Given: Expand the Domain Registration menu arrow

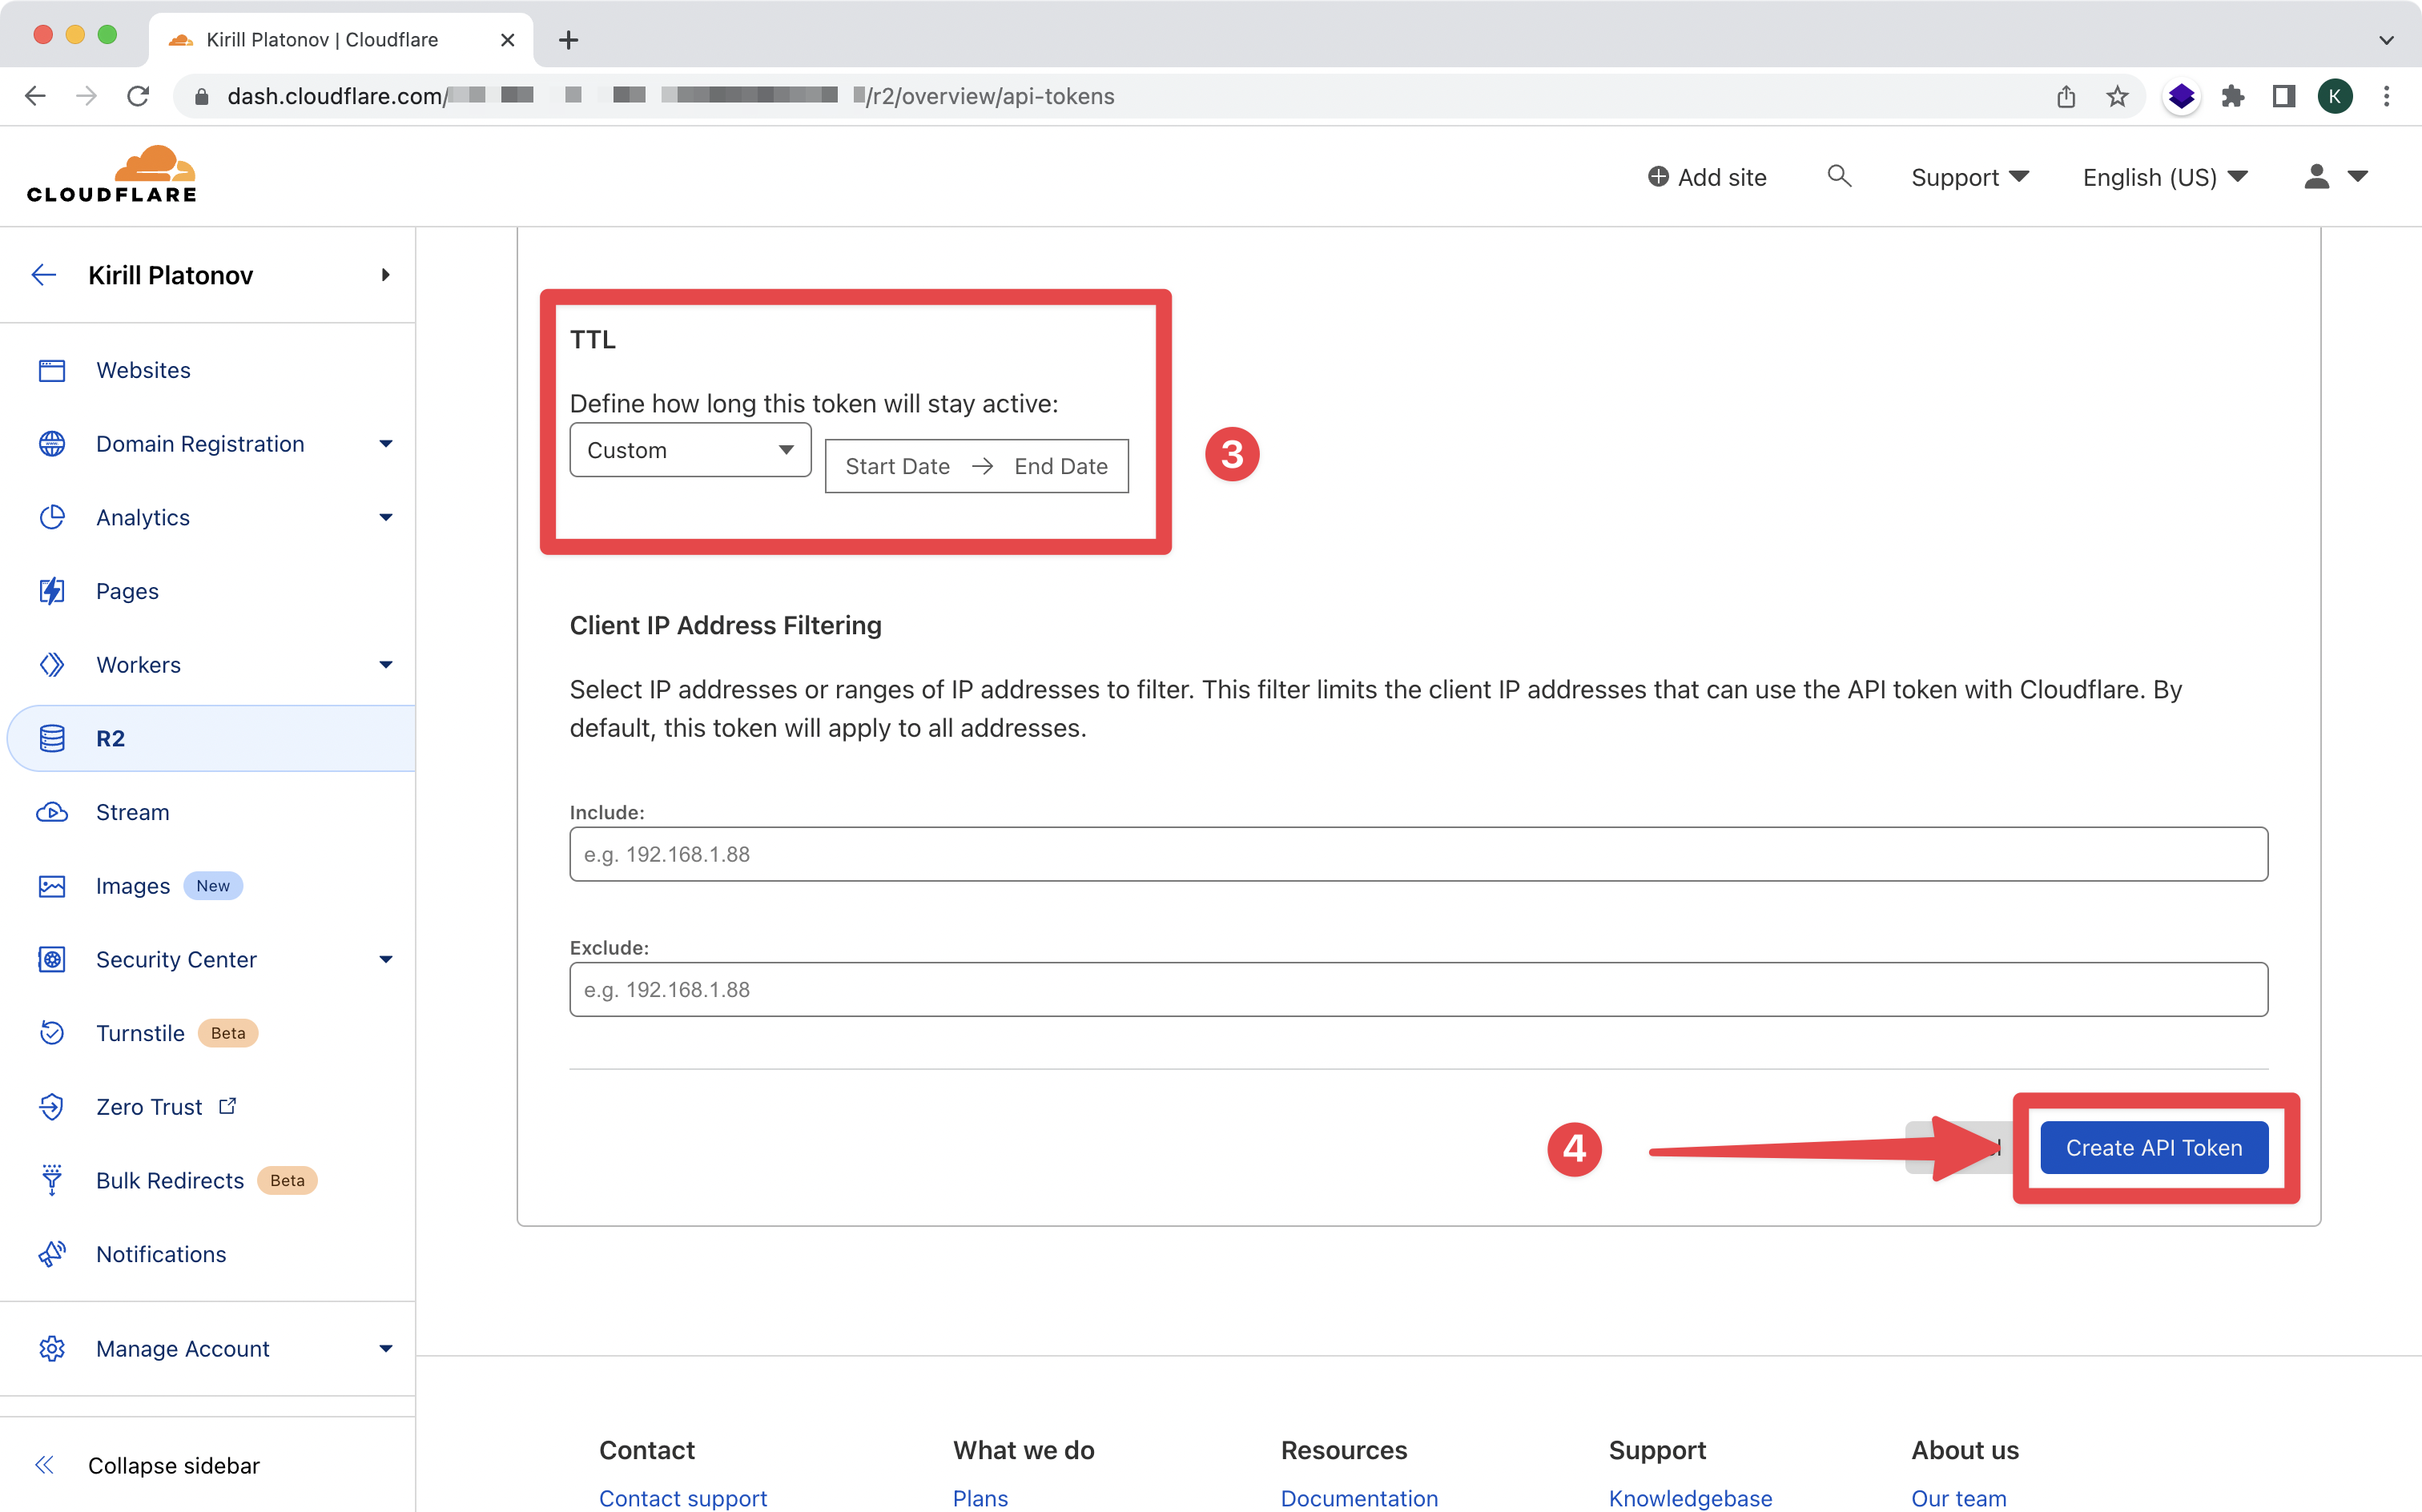Looking at the screenshot, I should click(386, 444).
